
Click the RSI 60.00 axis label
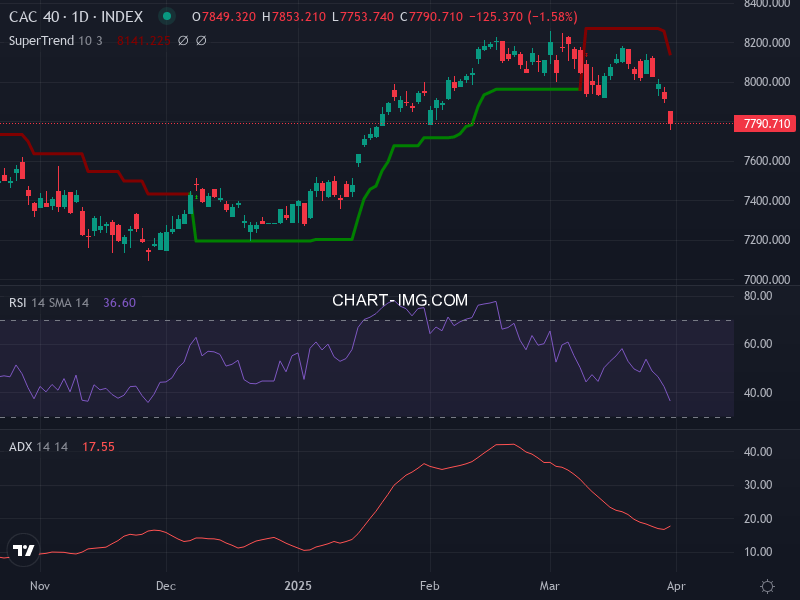click(758, 344)
